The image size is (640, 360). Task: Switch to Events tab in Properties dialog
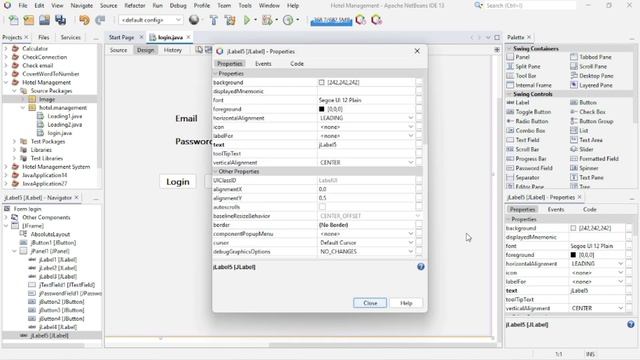coord(263,64)
